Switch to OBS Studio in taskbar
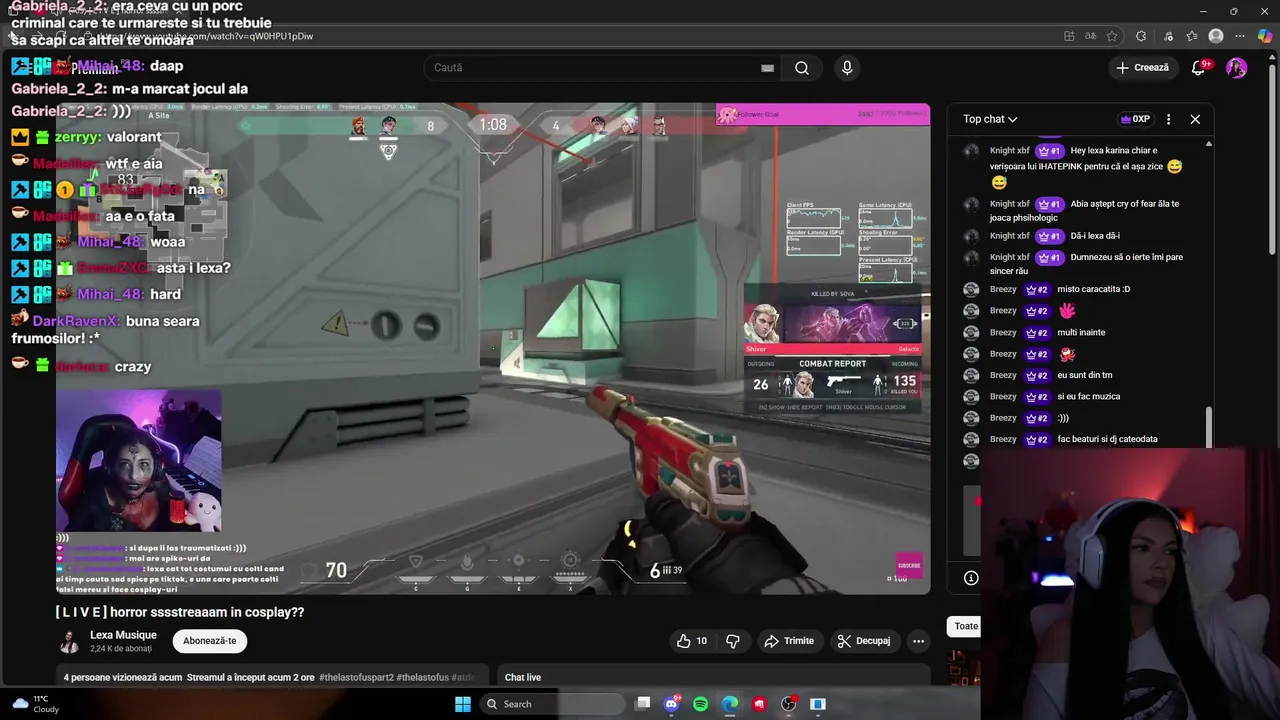 coord(789,704)
